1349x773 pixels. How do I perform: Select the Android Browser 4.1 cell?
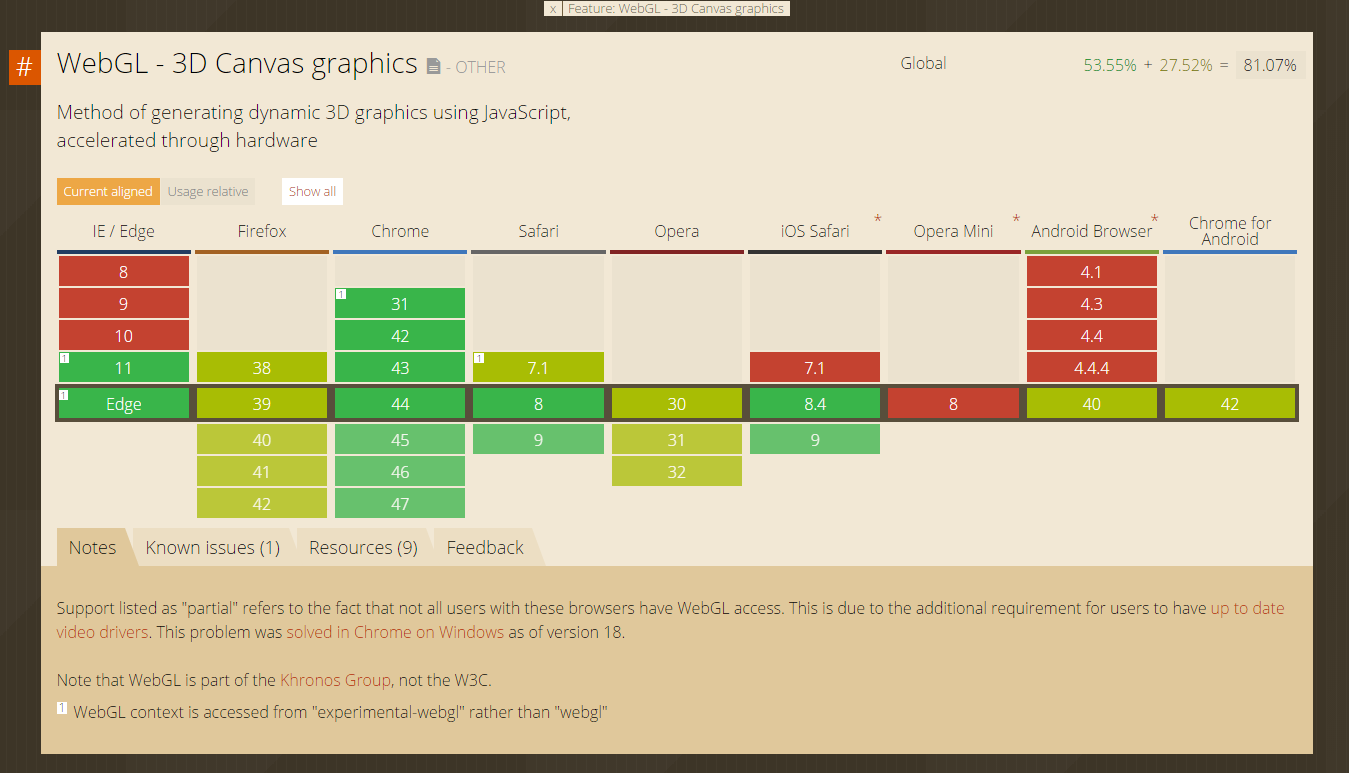[1092, 271]
